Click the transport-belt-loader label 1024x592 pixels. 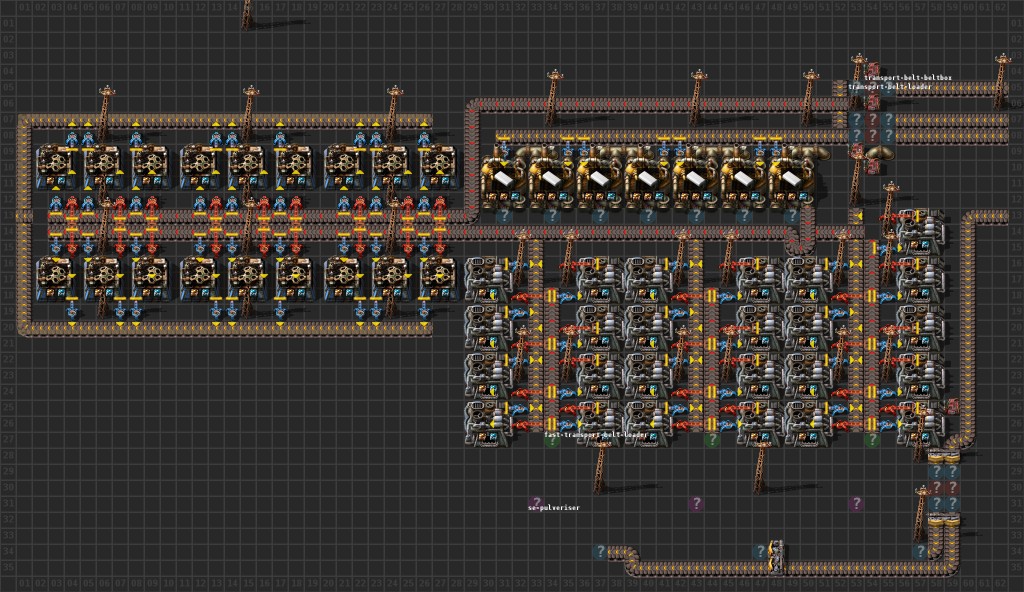[890, 86]
